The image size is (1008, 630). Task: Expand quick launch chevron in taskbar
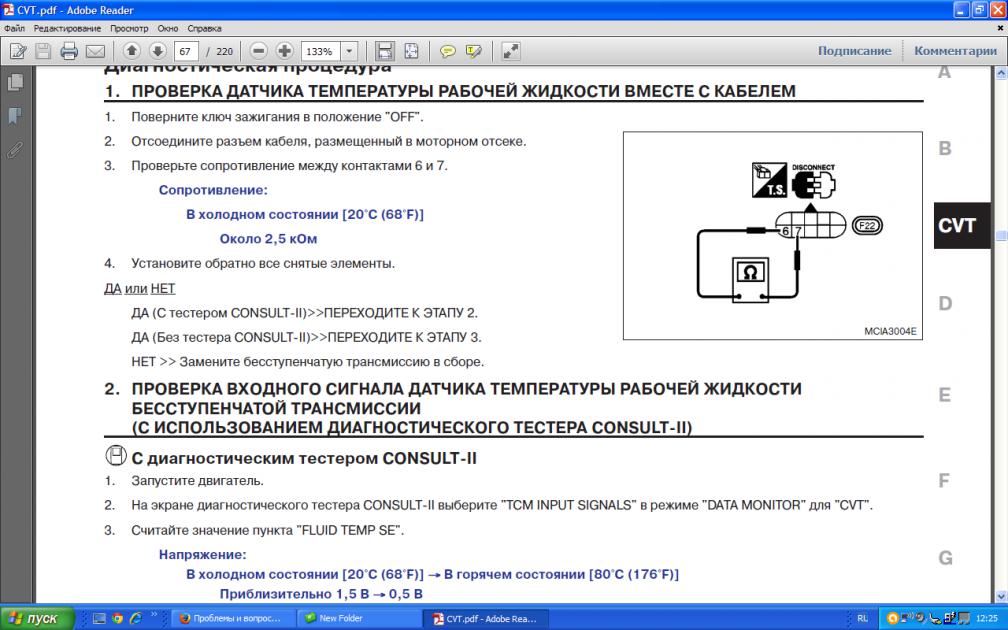154,615
